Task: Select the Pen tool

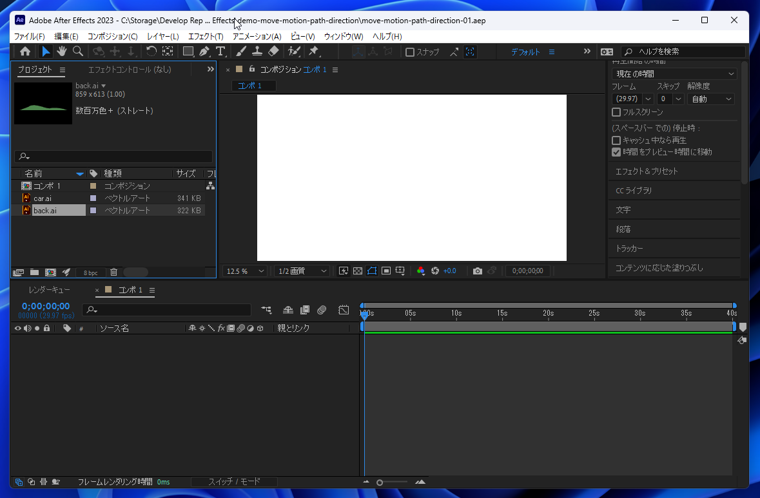Action: [x=205, y=51]
